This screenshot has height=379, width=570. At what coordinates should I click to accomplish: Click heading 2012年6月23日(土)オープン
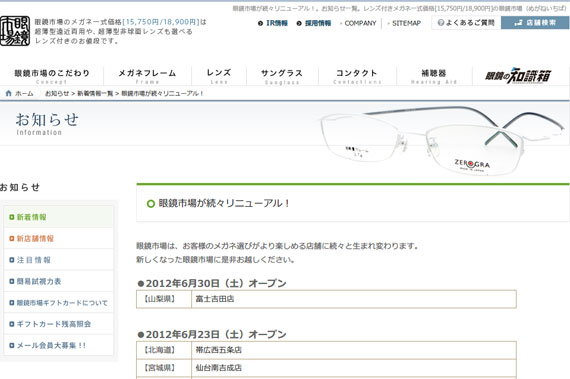pos(212,335)
